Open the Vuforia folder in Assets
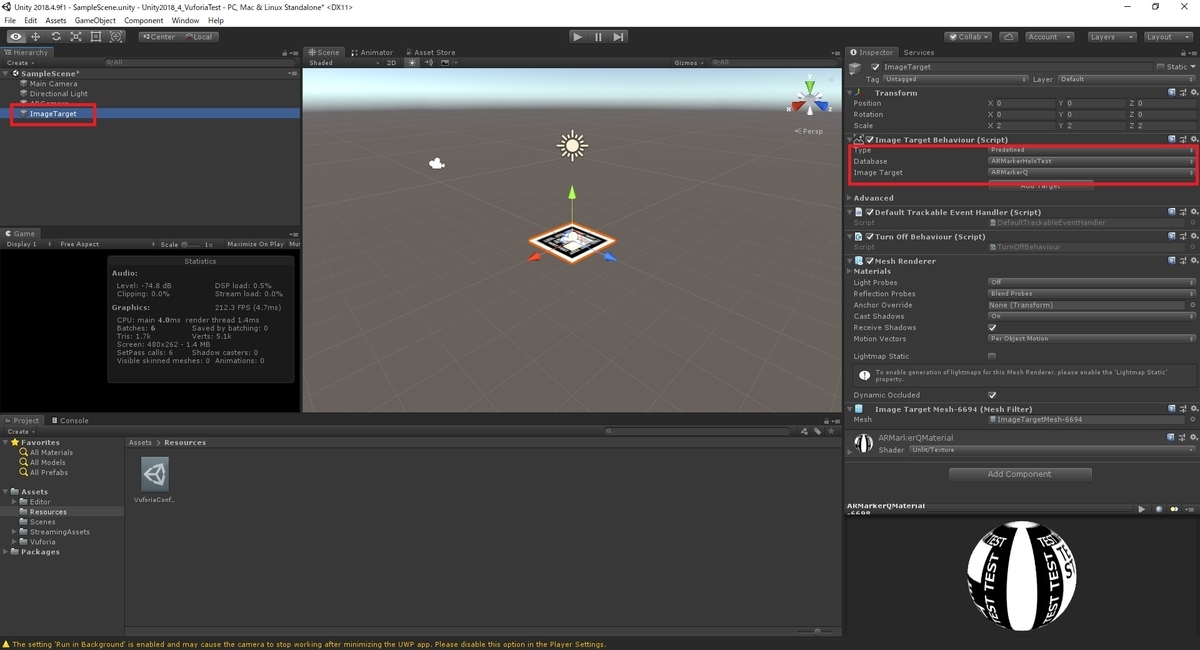Viewport: 1200px width, 650px height. (x=37, y=542)
